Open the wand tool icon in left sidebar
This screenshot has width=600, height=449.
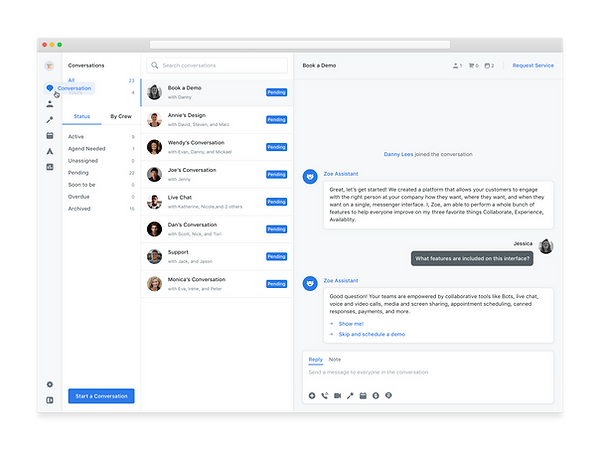50,120
